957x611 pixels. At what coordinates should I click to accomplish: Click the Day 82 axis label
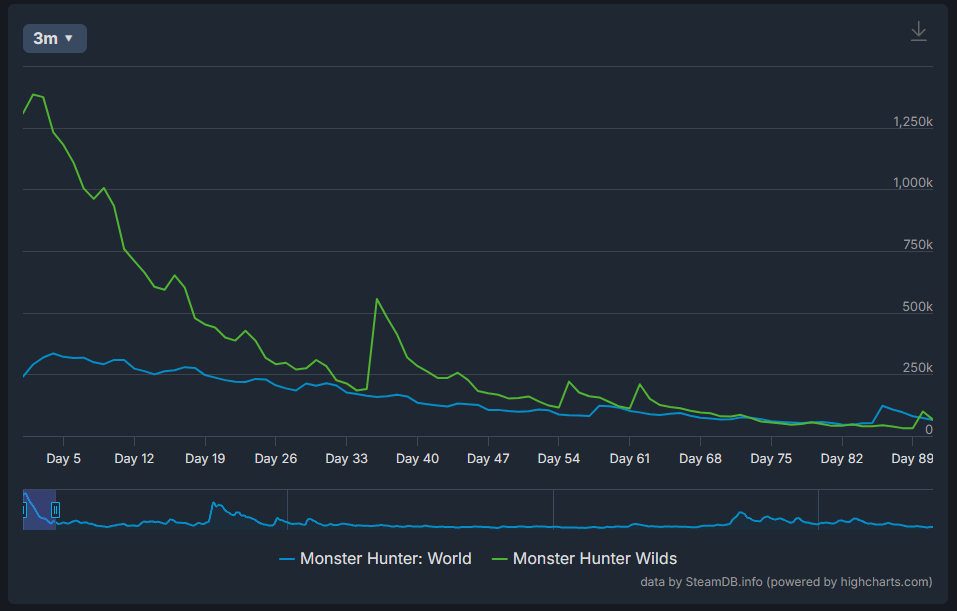click(842, 458)
